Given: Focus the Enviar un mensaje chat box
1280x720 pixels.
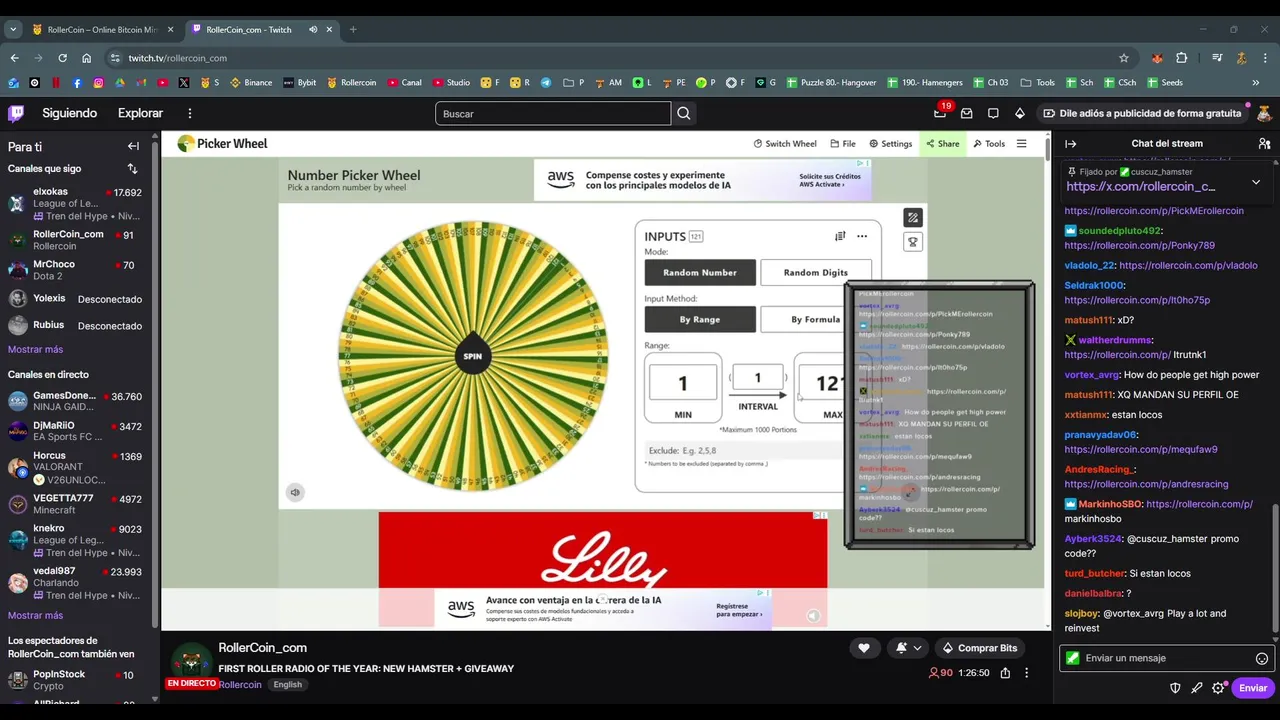Looking at the screenshot, I should [x=1167, y=658].
